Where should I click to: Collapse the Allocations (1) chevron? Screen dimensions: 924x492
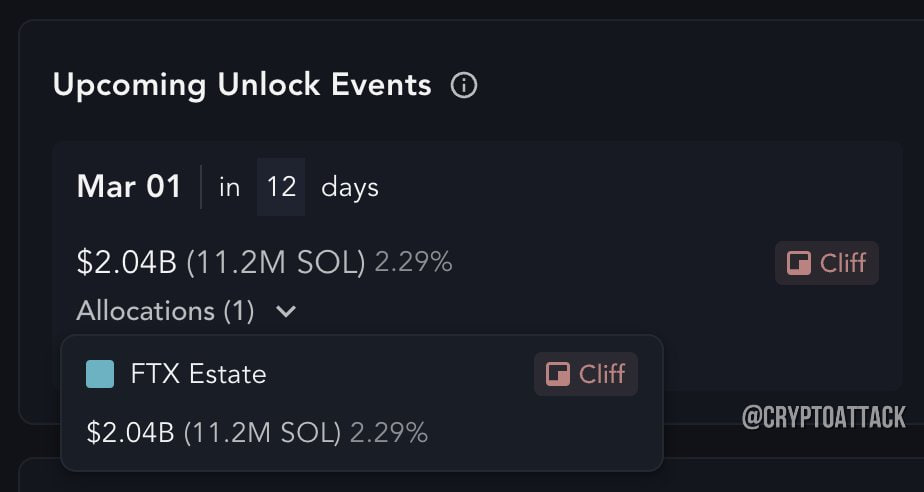click(x=286, y=311)
